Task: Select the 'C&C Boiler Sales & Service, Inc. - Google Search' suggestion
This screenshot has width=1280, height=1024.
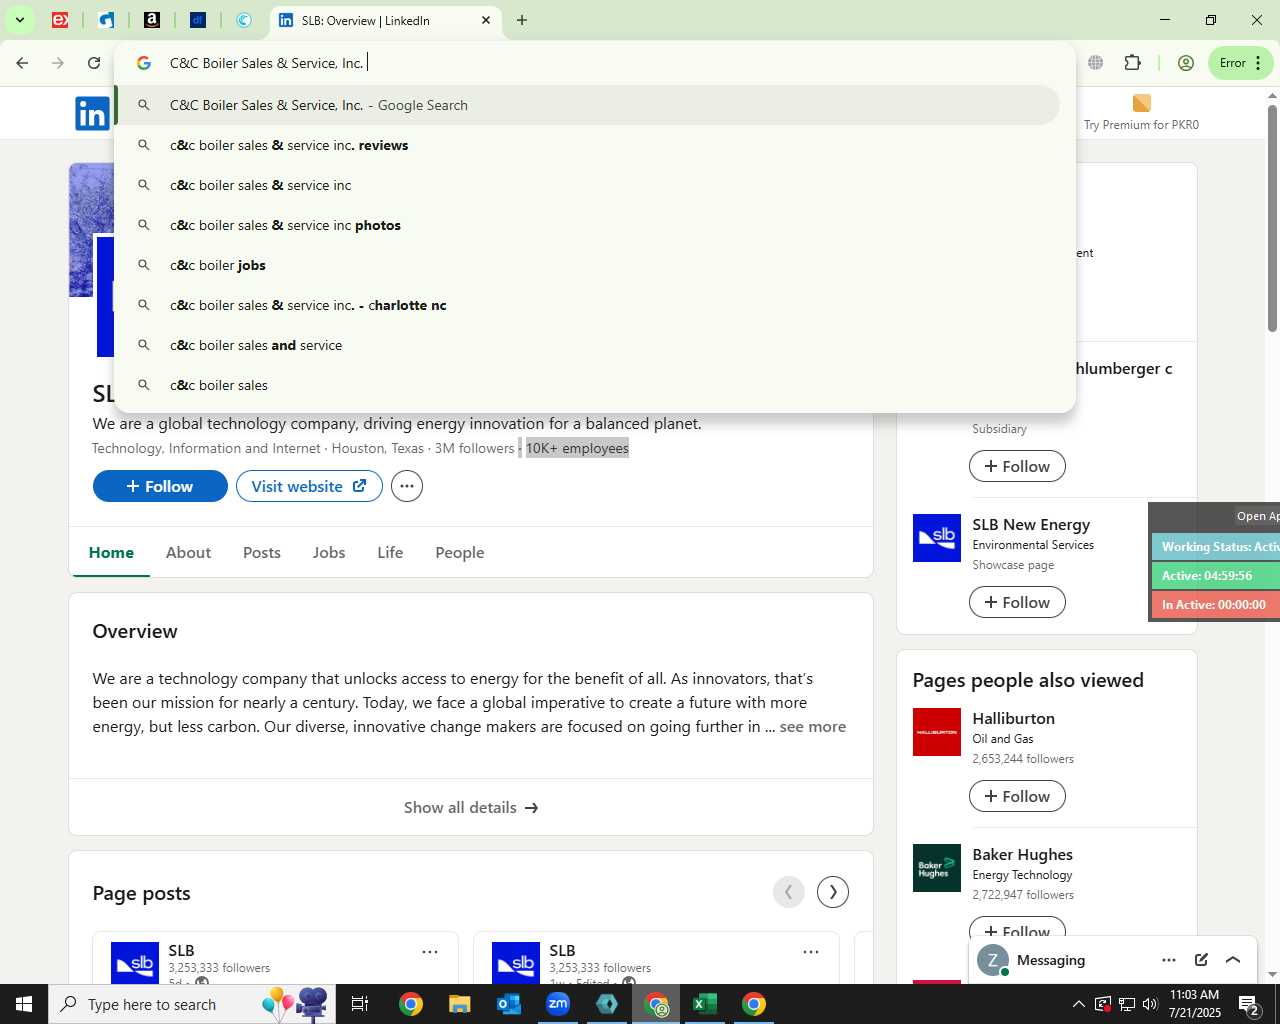Action: click(x=587, y=105)
